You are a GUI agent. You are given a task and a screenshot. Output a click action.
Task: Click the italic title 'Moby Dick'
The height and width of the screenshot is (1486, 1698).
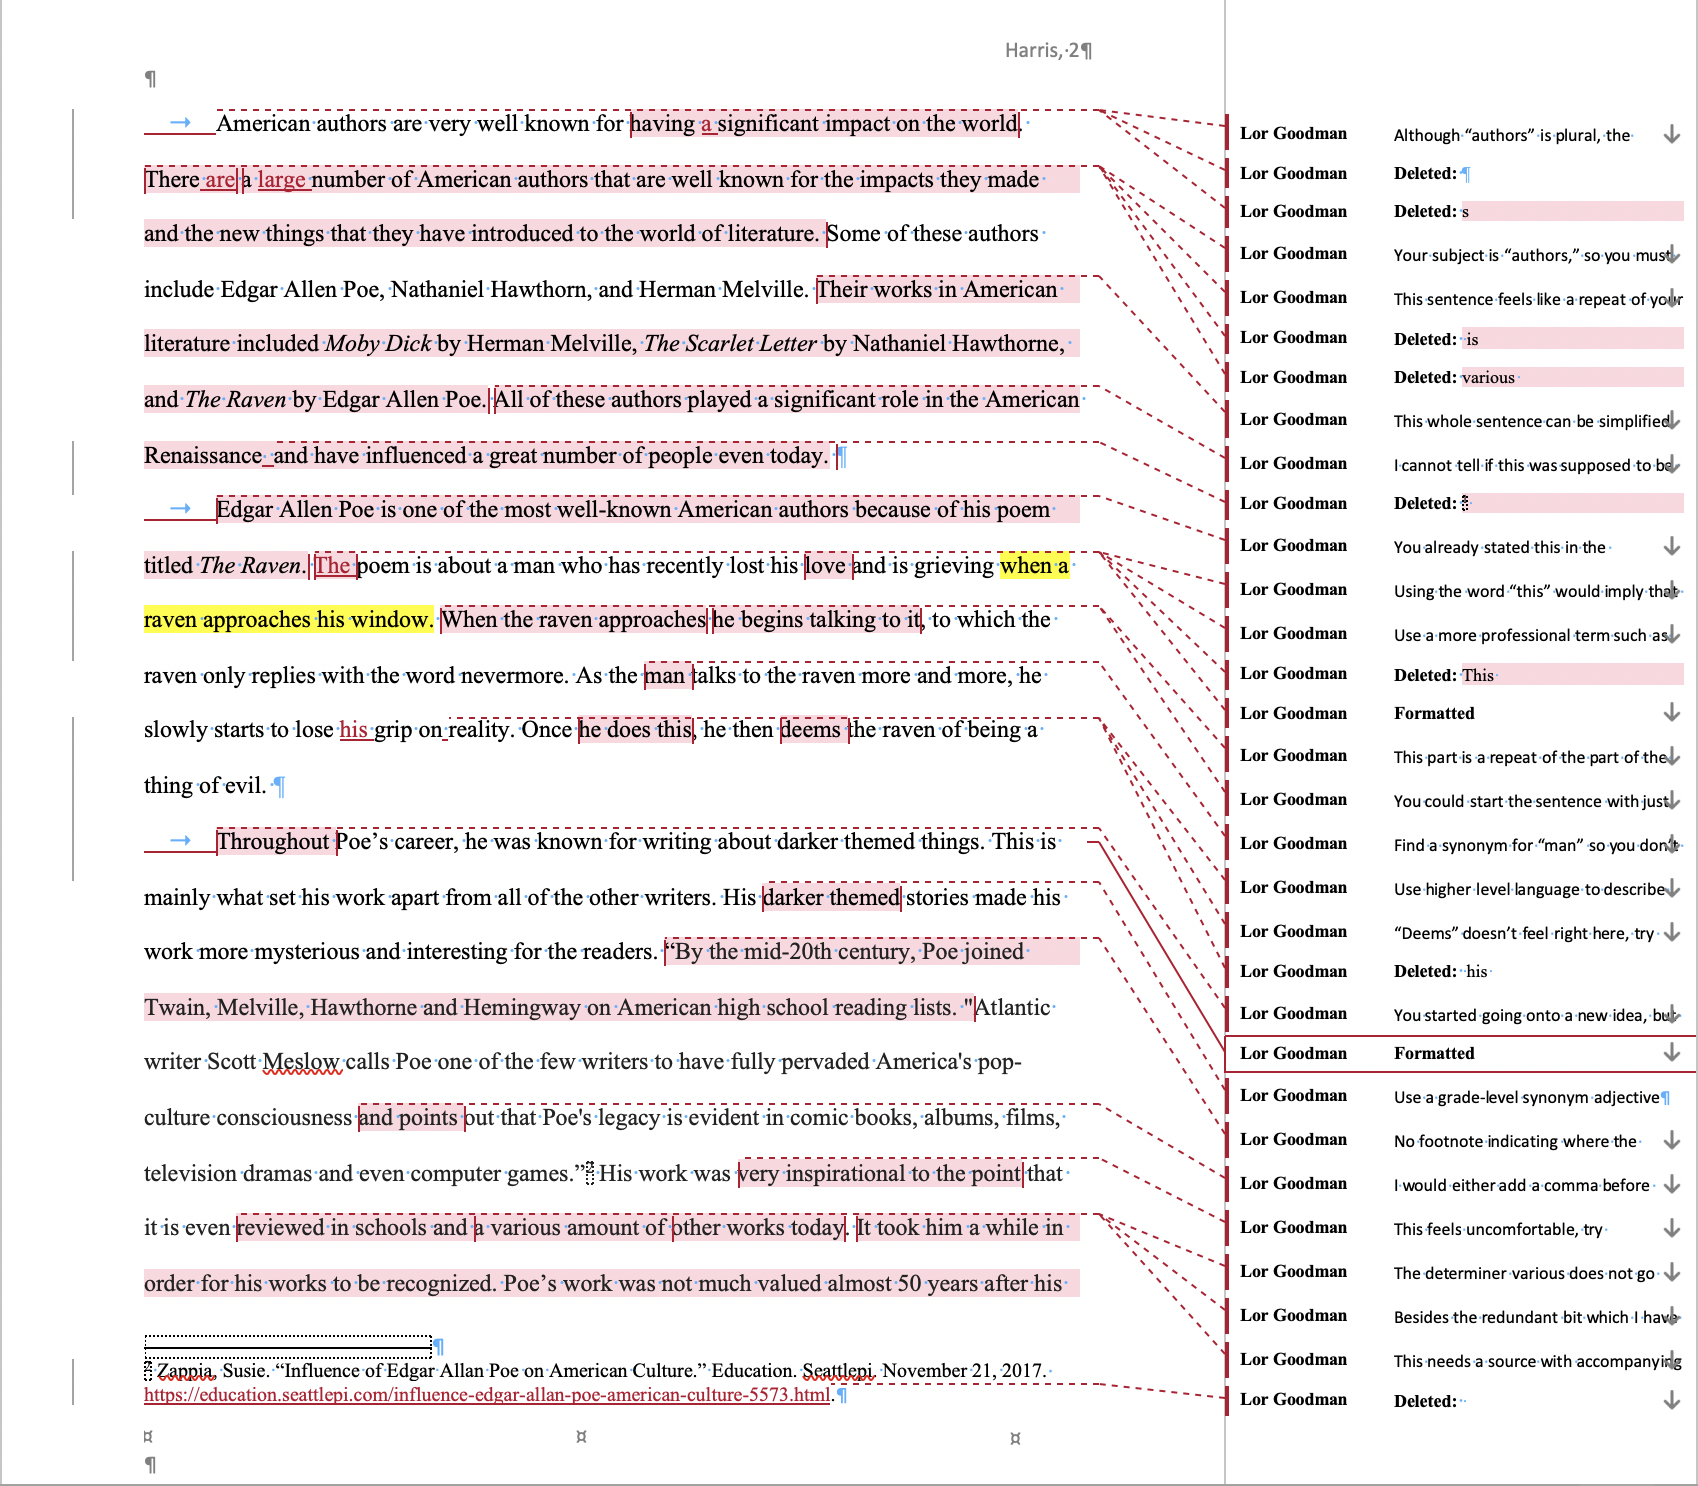378,344
